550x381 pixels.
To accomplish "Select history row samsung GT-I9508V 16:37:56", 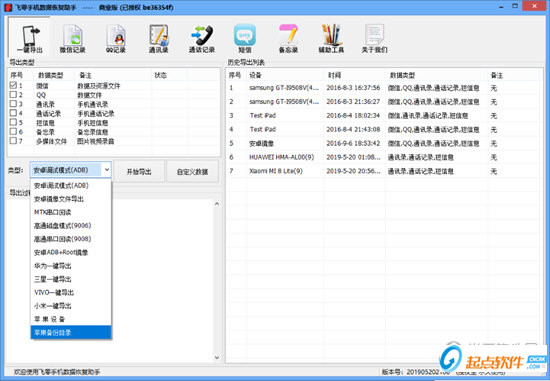I will 382,88.
